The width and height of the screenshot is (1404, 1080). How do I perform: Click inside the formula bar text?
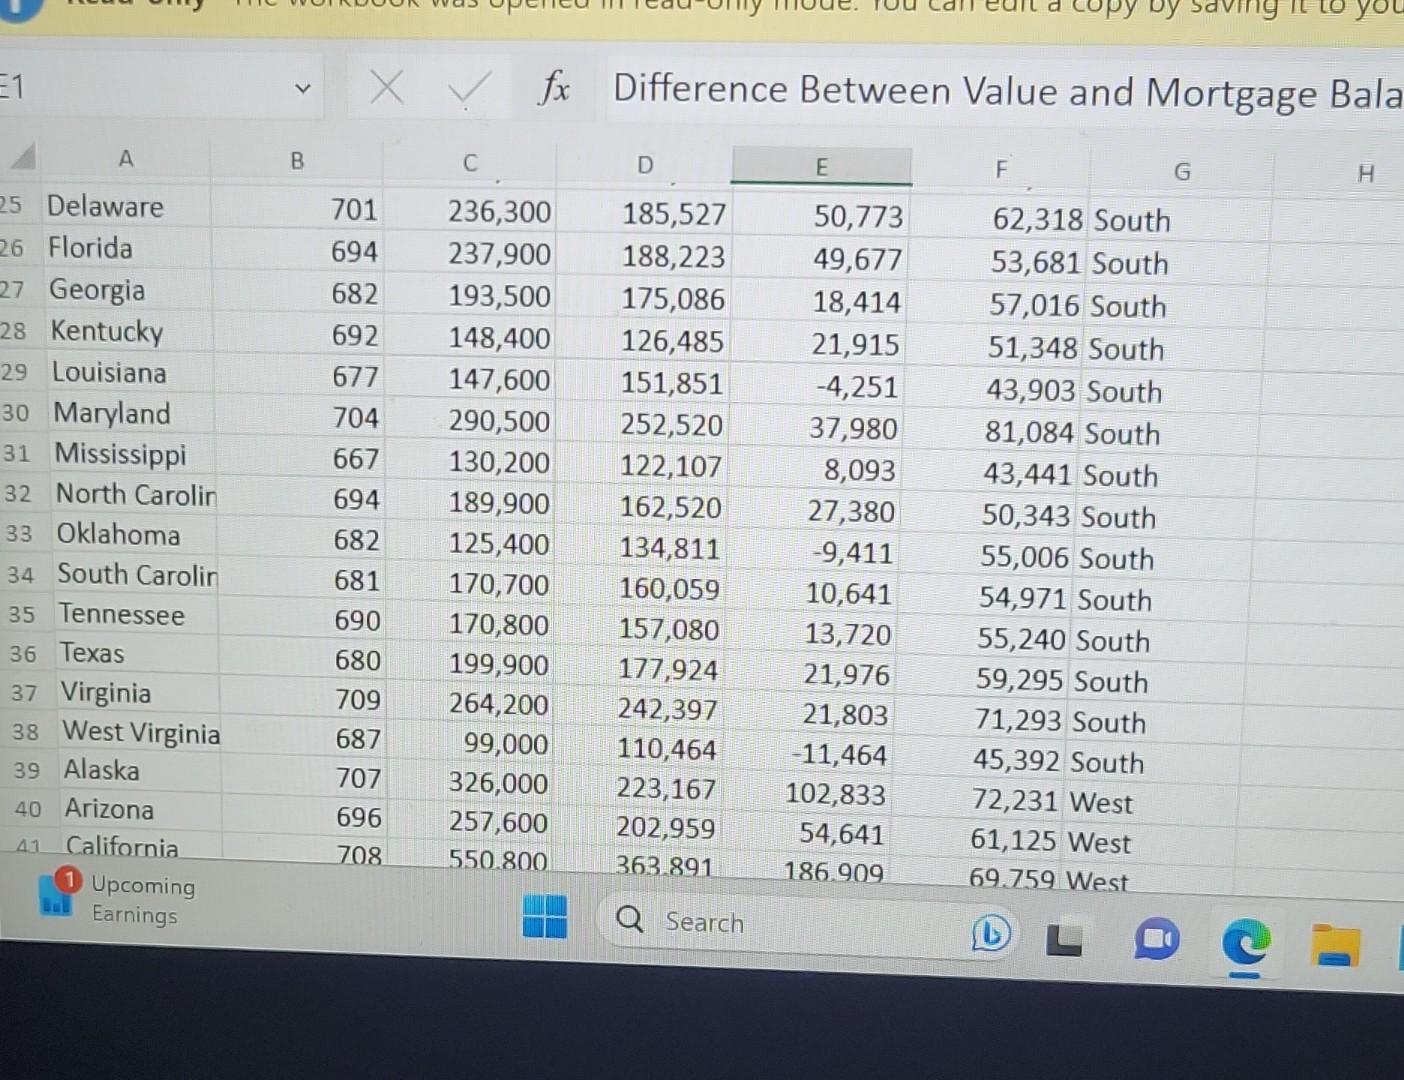pos(900,90)
